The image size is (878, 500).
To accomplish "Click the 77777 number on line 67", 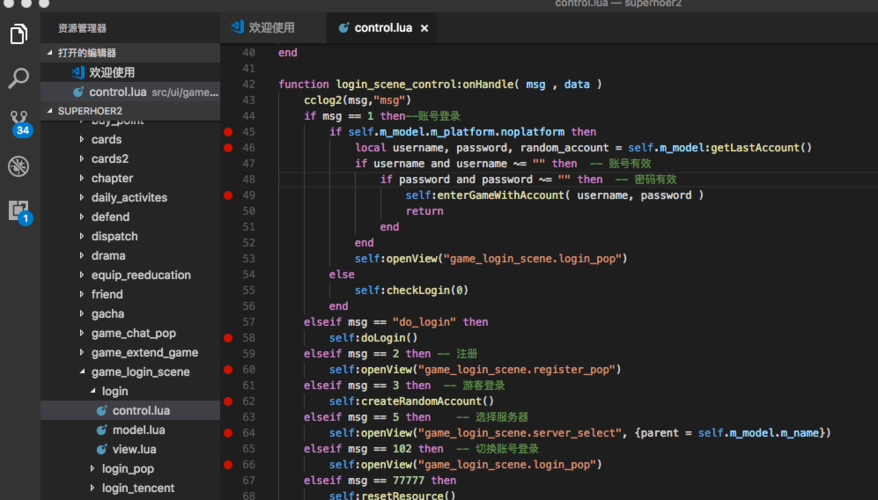I will tap(408, 480).
